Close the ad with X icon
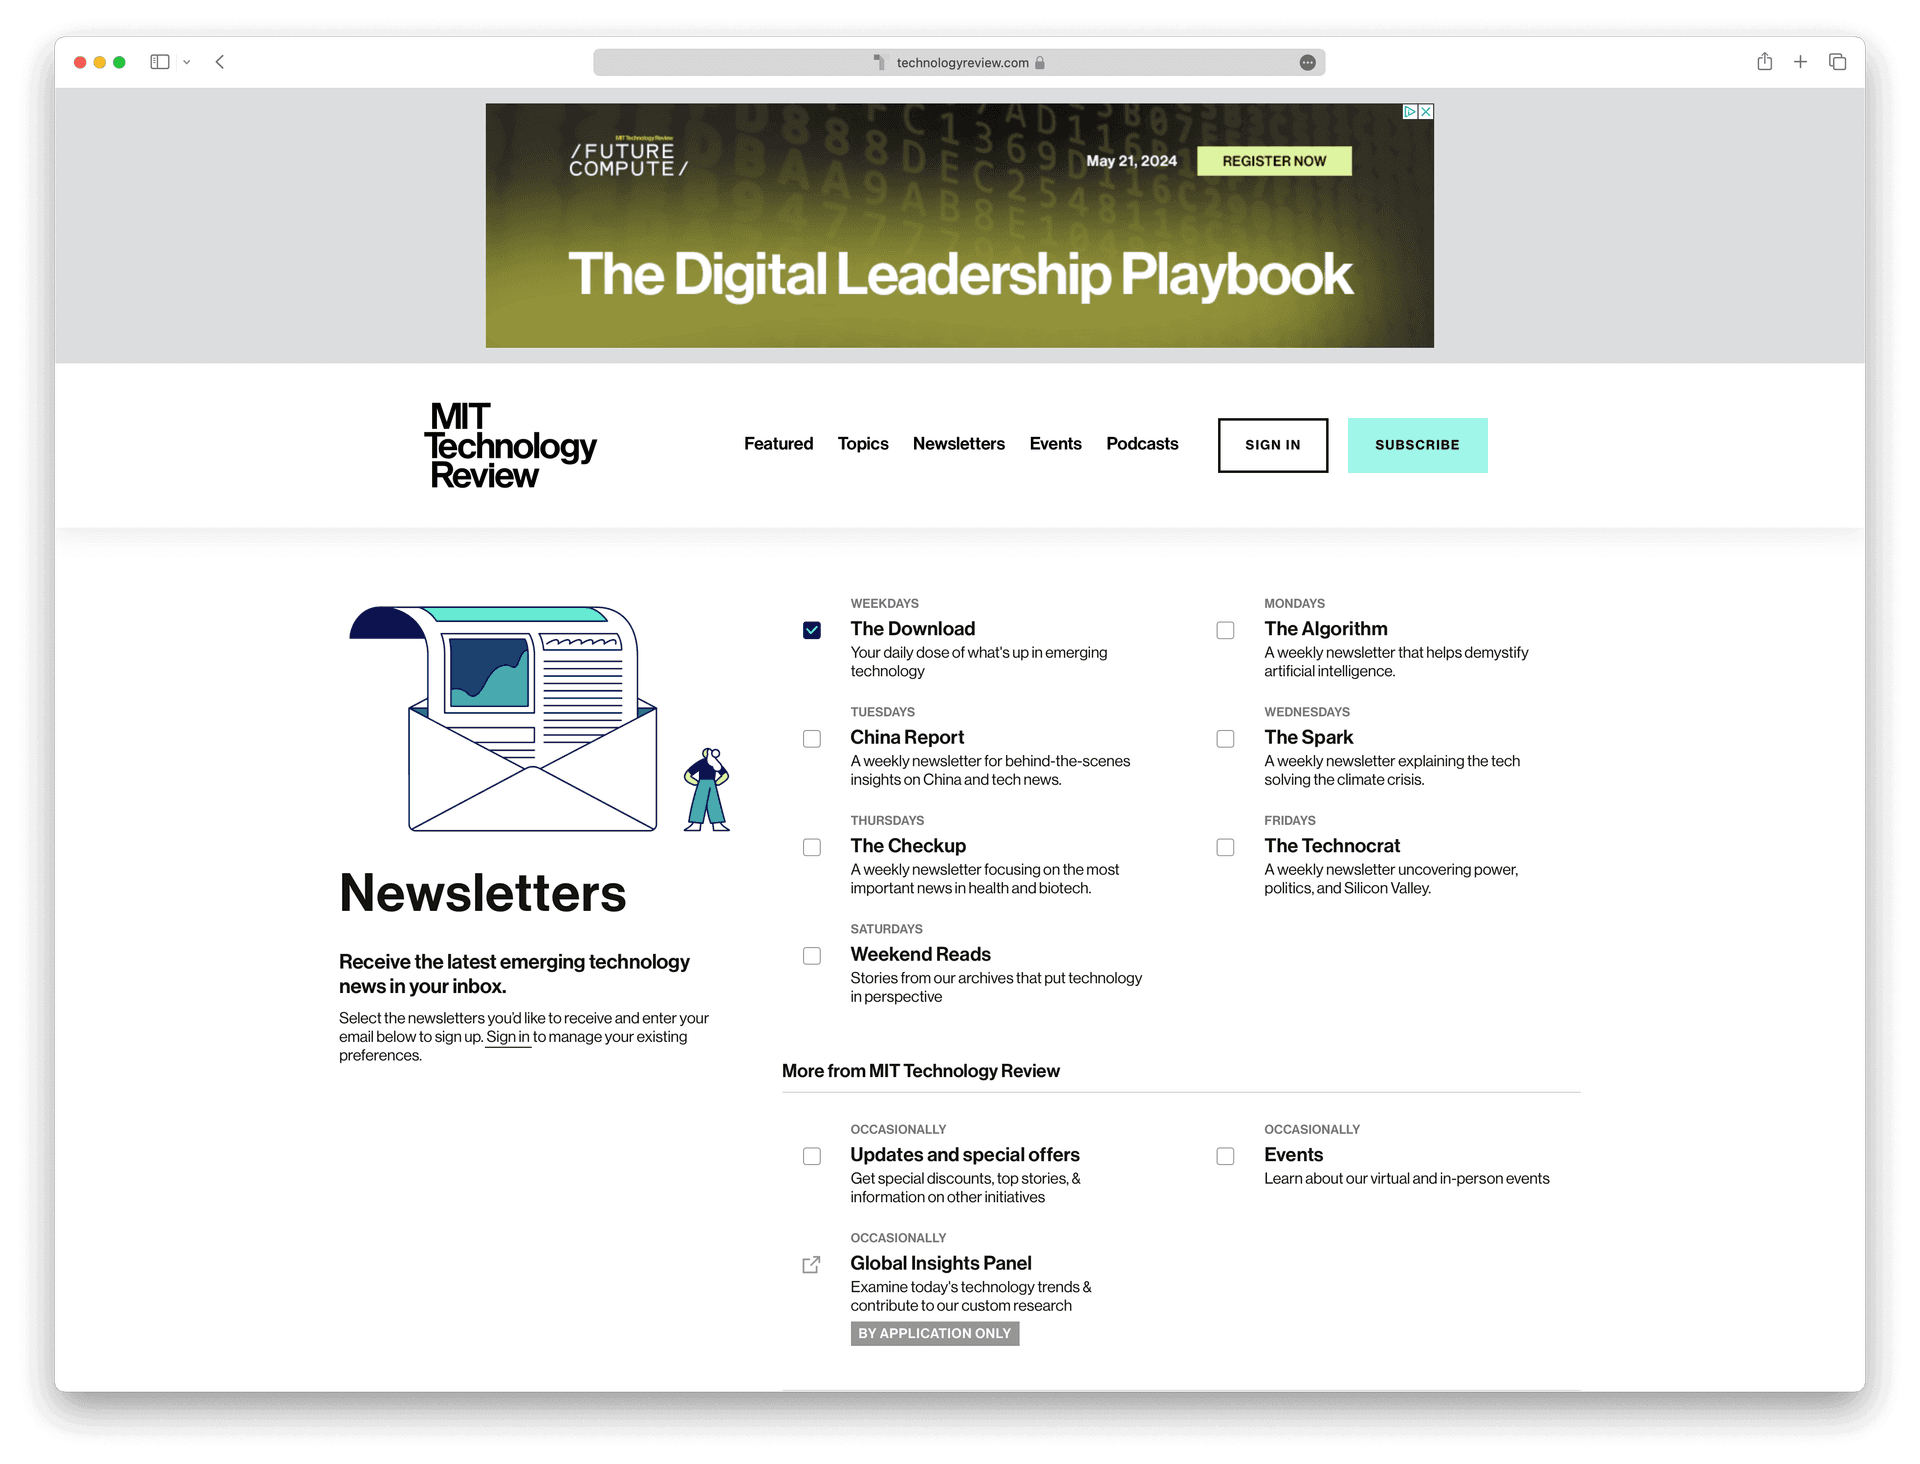The height and width of the screenshot is (1464, 1920). (x=1426, y=112)
